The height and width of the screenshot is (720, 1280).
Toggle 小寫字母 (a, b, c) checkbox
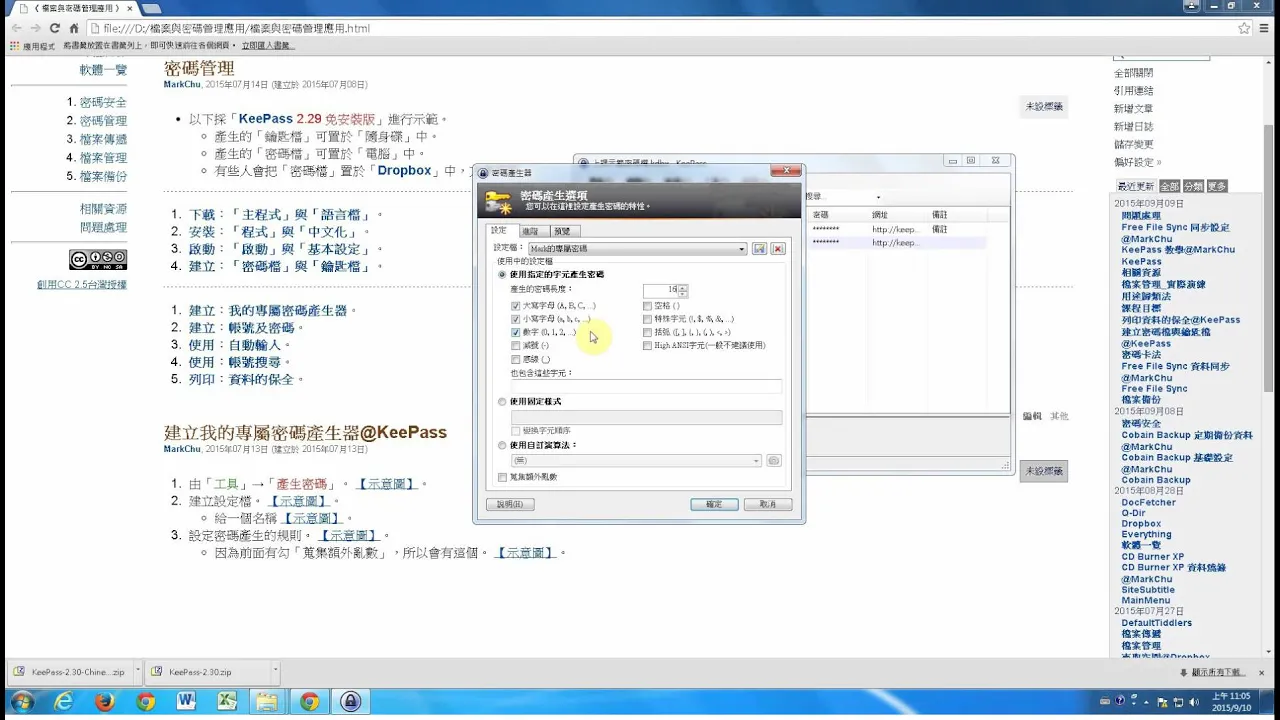[x=516, y=319]
